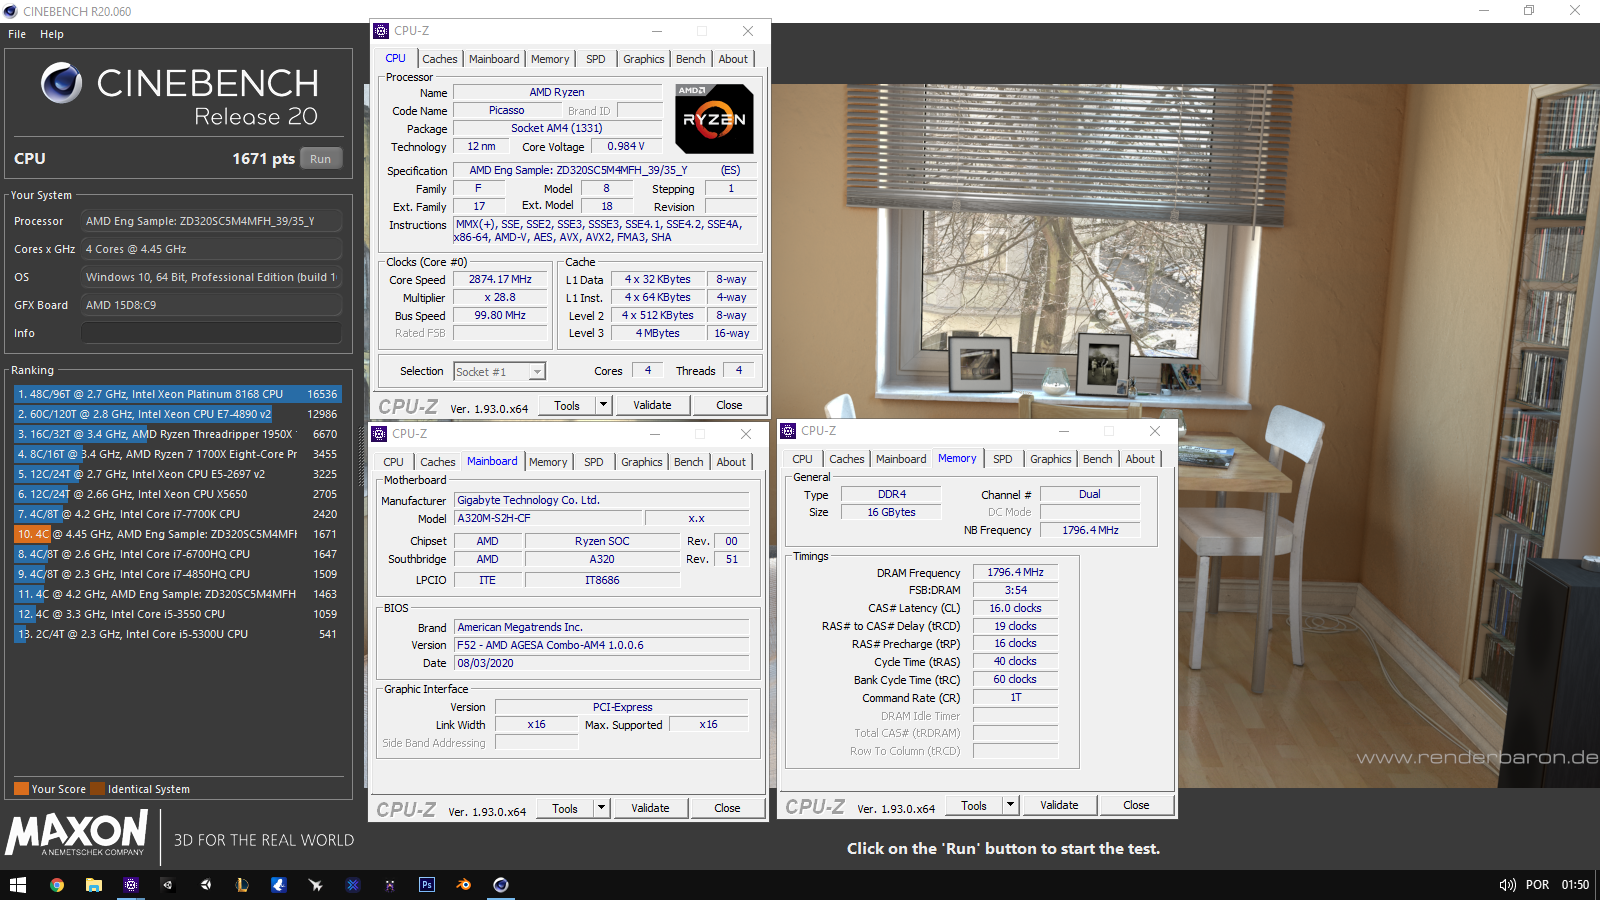
Task: Click the Ryzen logo in CPU-Z
Action: point(714,119)
